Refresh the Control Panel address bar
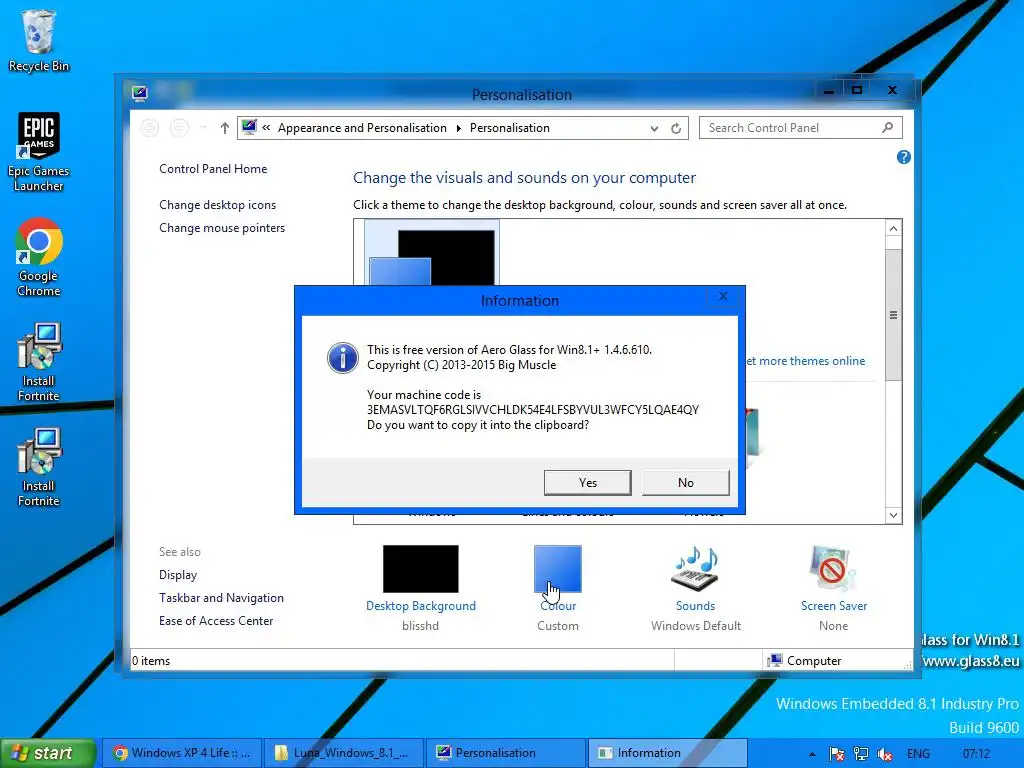 coord(676,128)
